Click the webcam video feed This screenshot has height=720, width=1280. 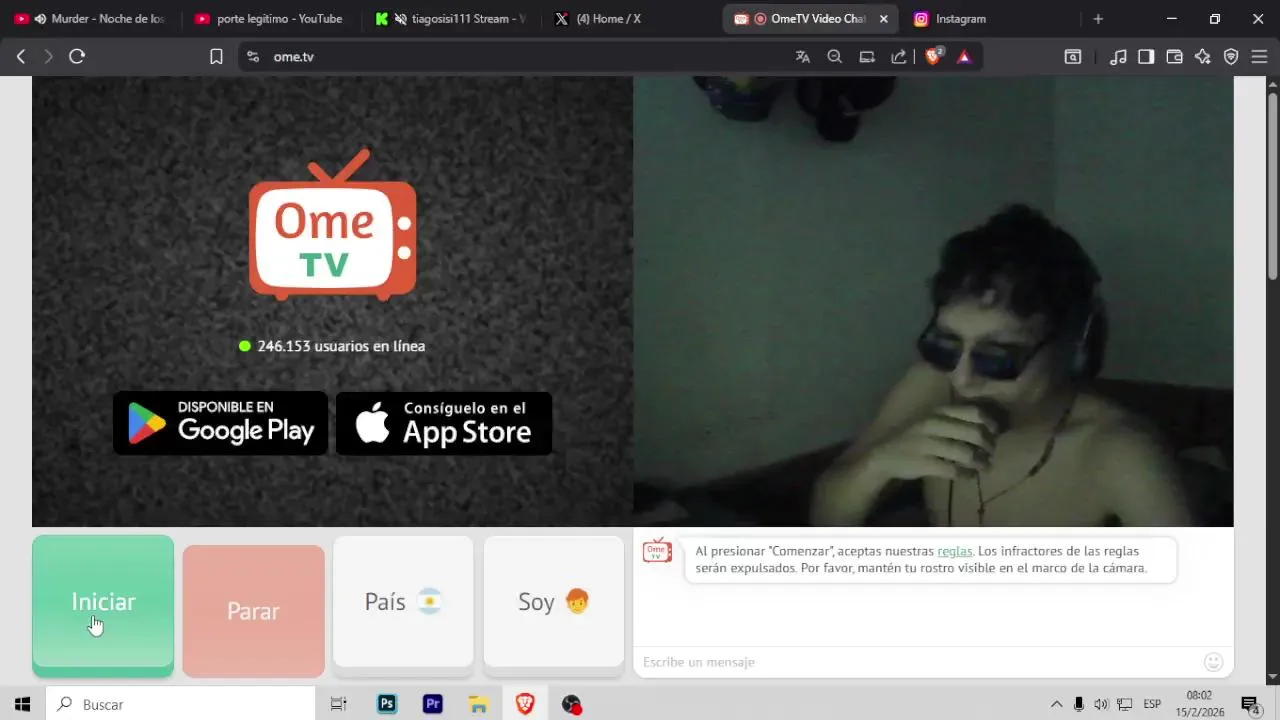click(933, 301)
